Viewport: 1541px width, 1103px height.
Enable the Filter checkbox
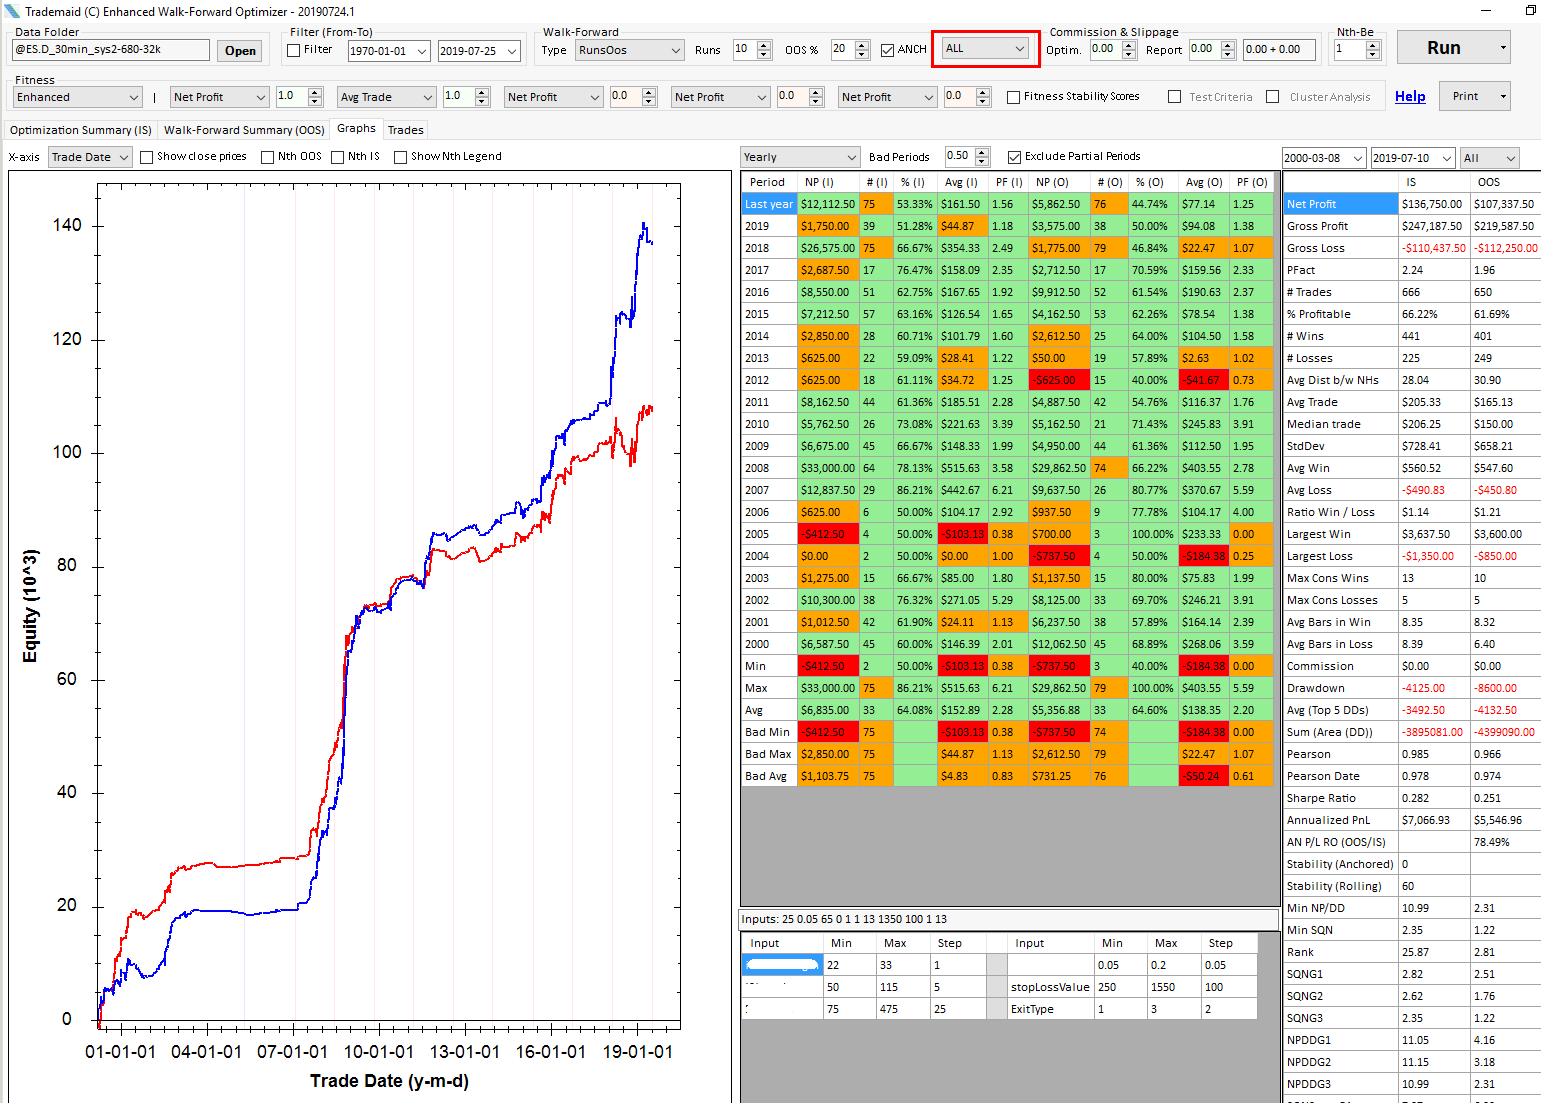(x=294, y=50)
